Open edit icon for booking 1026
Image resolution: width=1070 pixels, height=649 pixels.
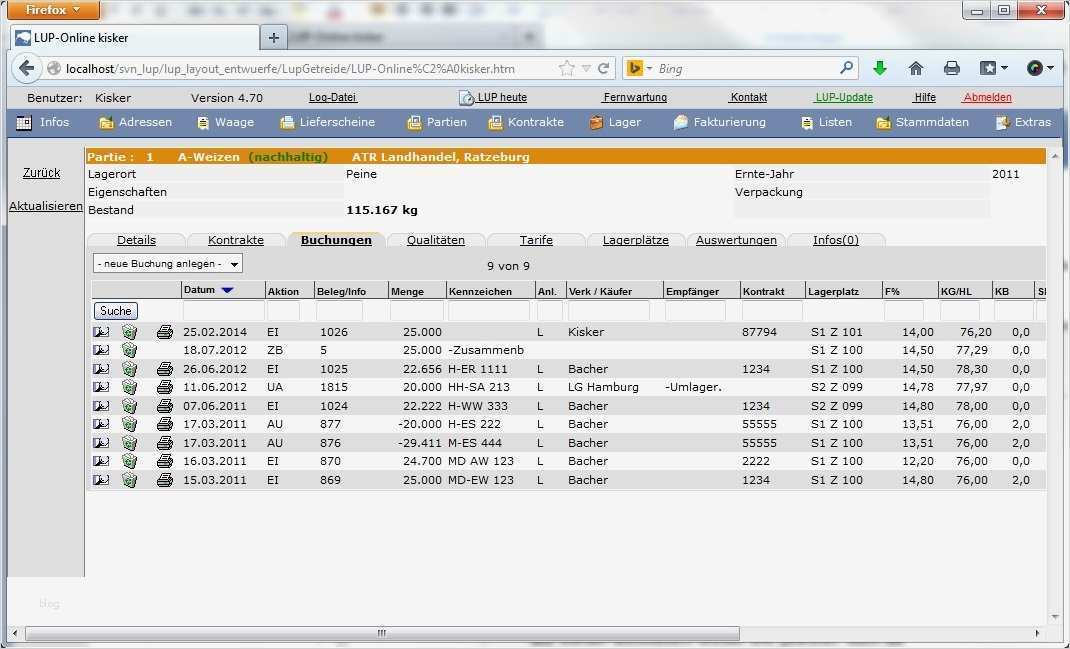(101, 332)
